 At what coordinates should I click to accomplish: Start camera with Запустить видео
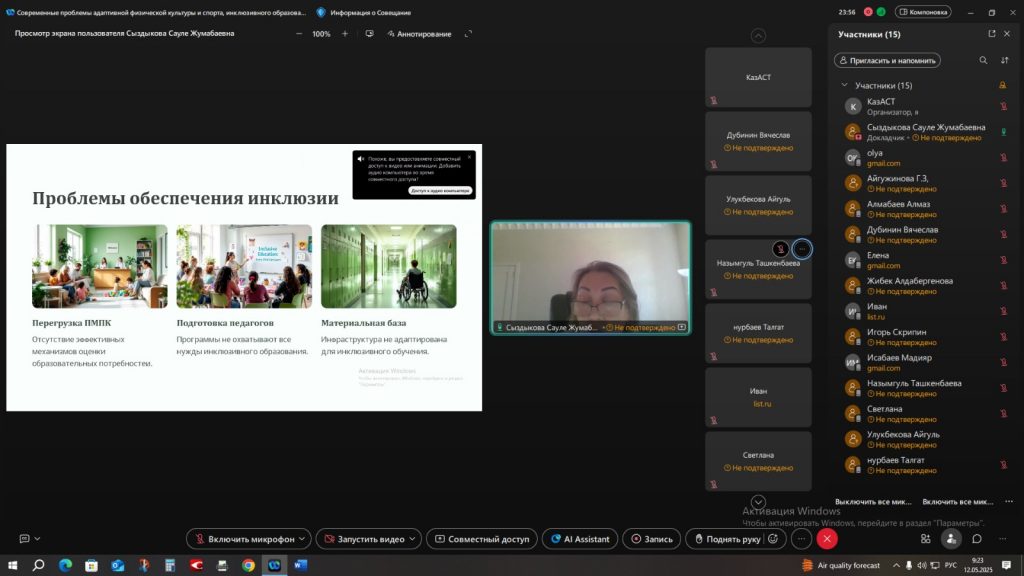click(370, 539)
